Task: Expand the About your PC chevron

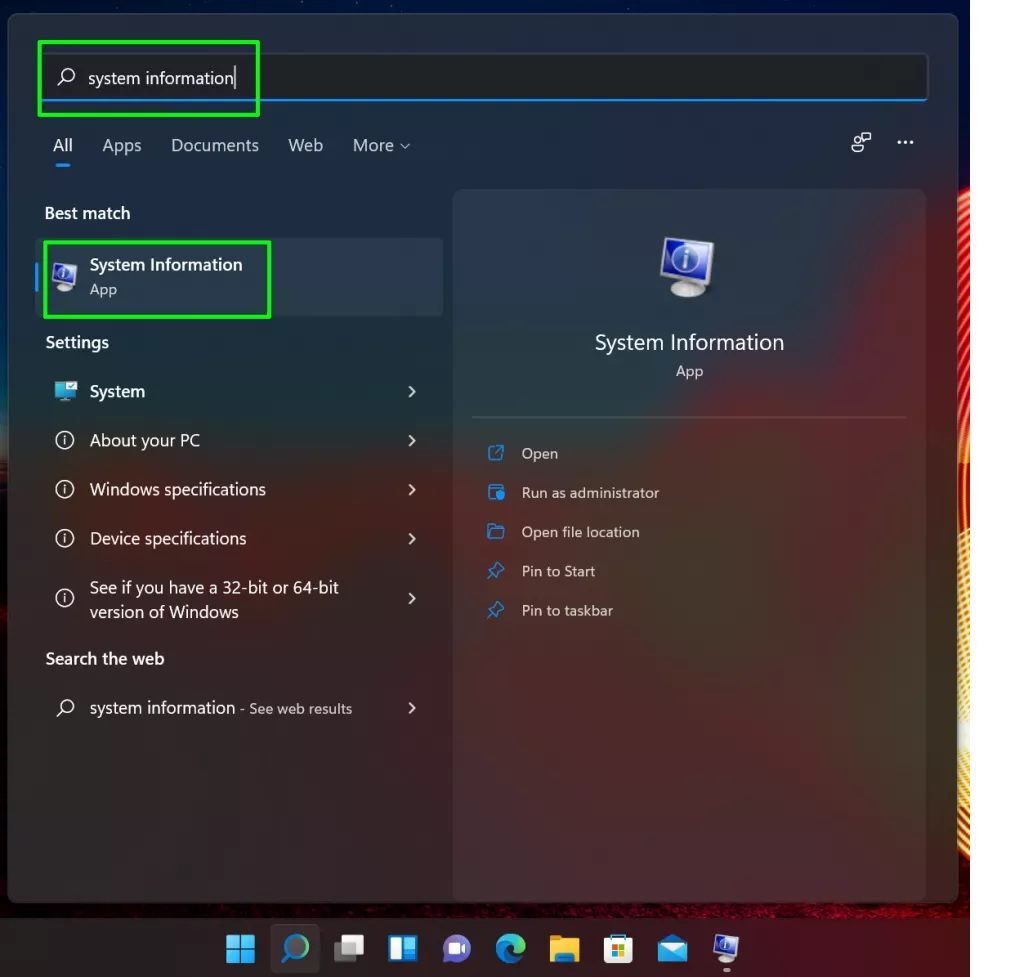Action: (411, 441)
